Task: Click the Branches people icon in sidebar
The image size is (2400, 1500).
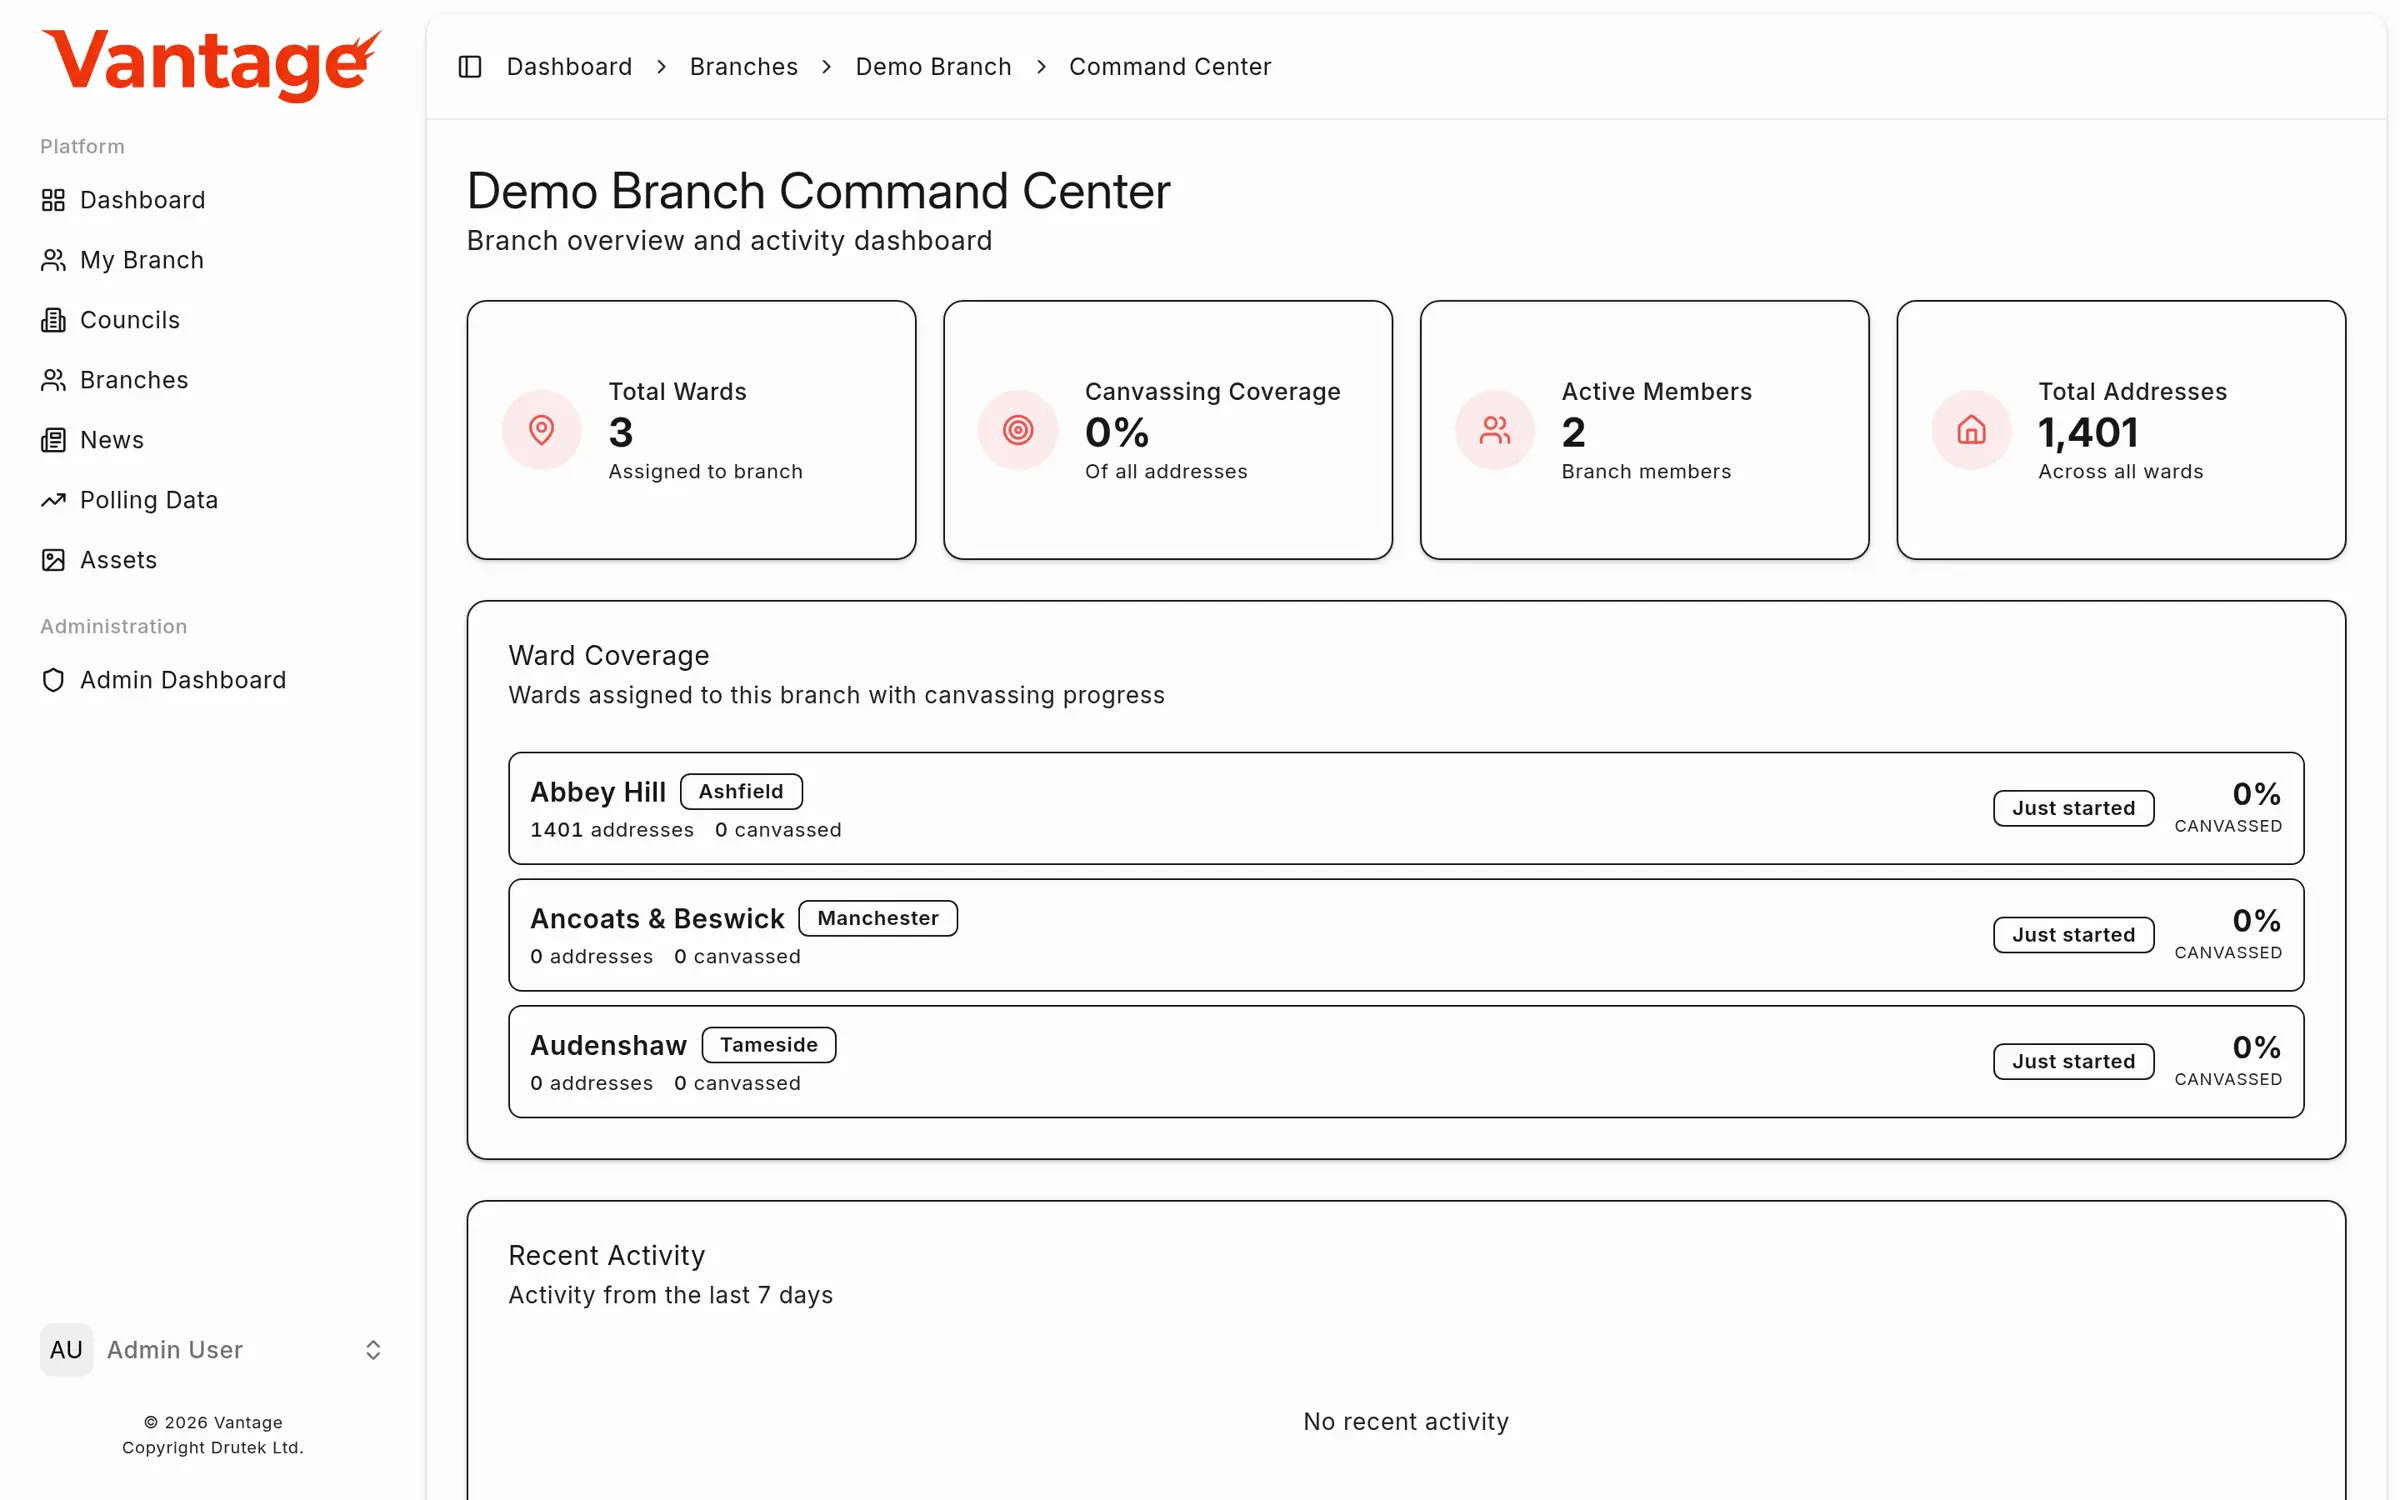Action: point(53,380)
